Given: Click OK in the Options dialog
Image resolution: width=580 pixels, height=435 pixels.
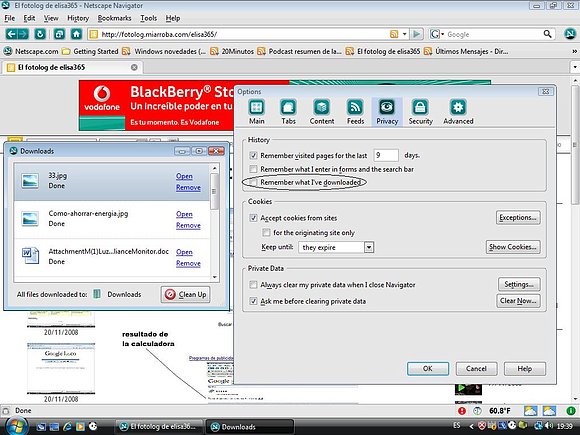Looking at the screenshot, I should point(428,368).
